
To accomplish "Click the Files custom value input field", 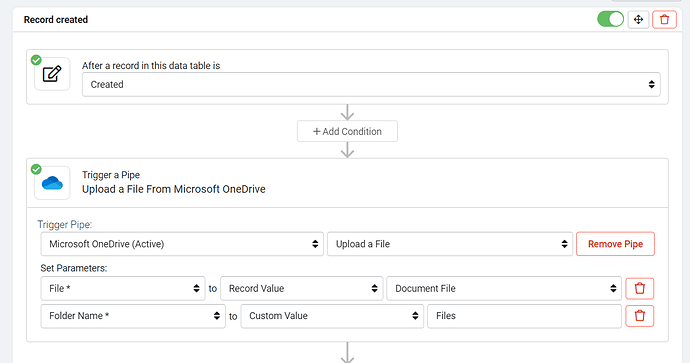I will coord(524,316).
